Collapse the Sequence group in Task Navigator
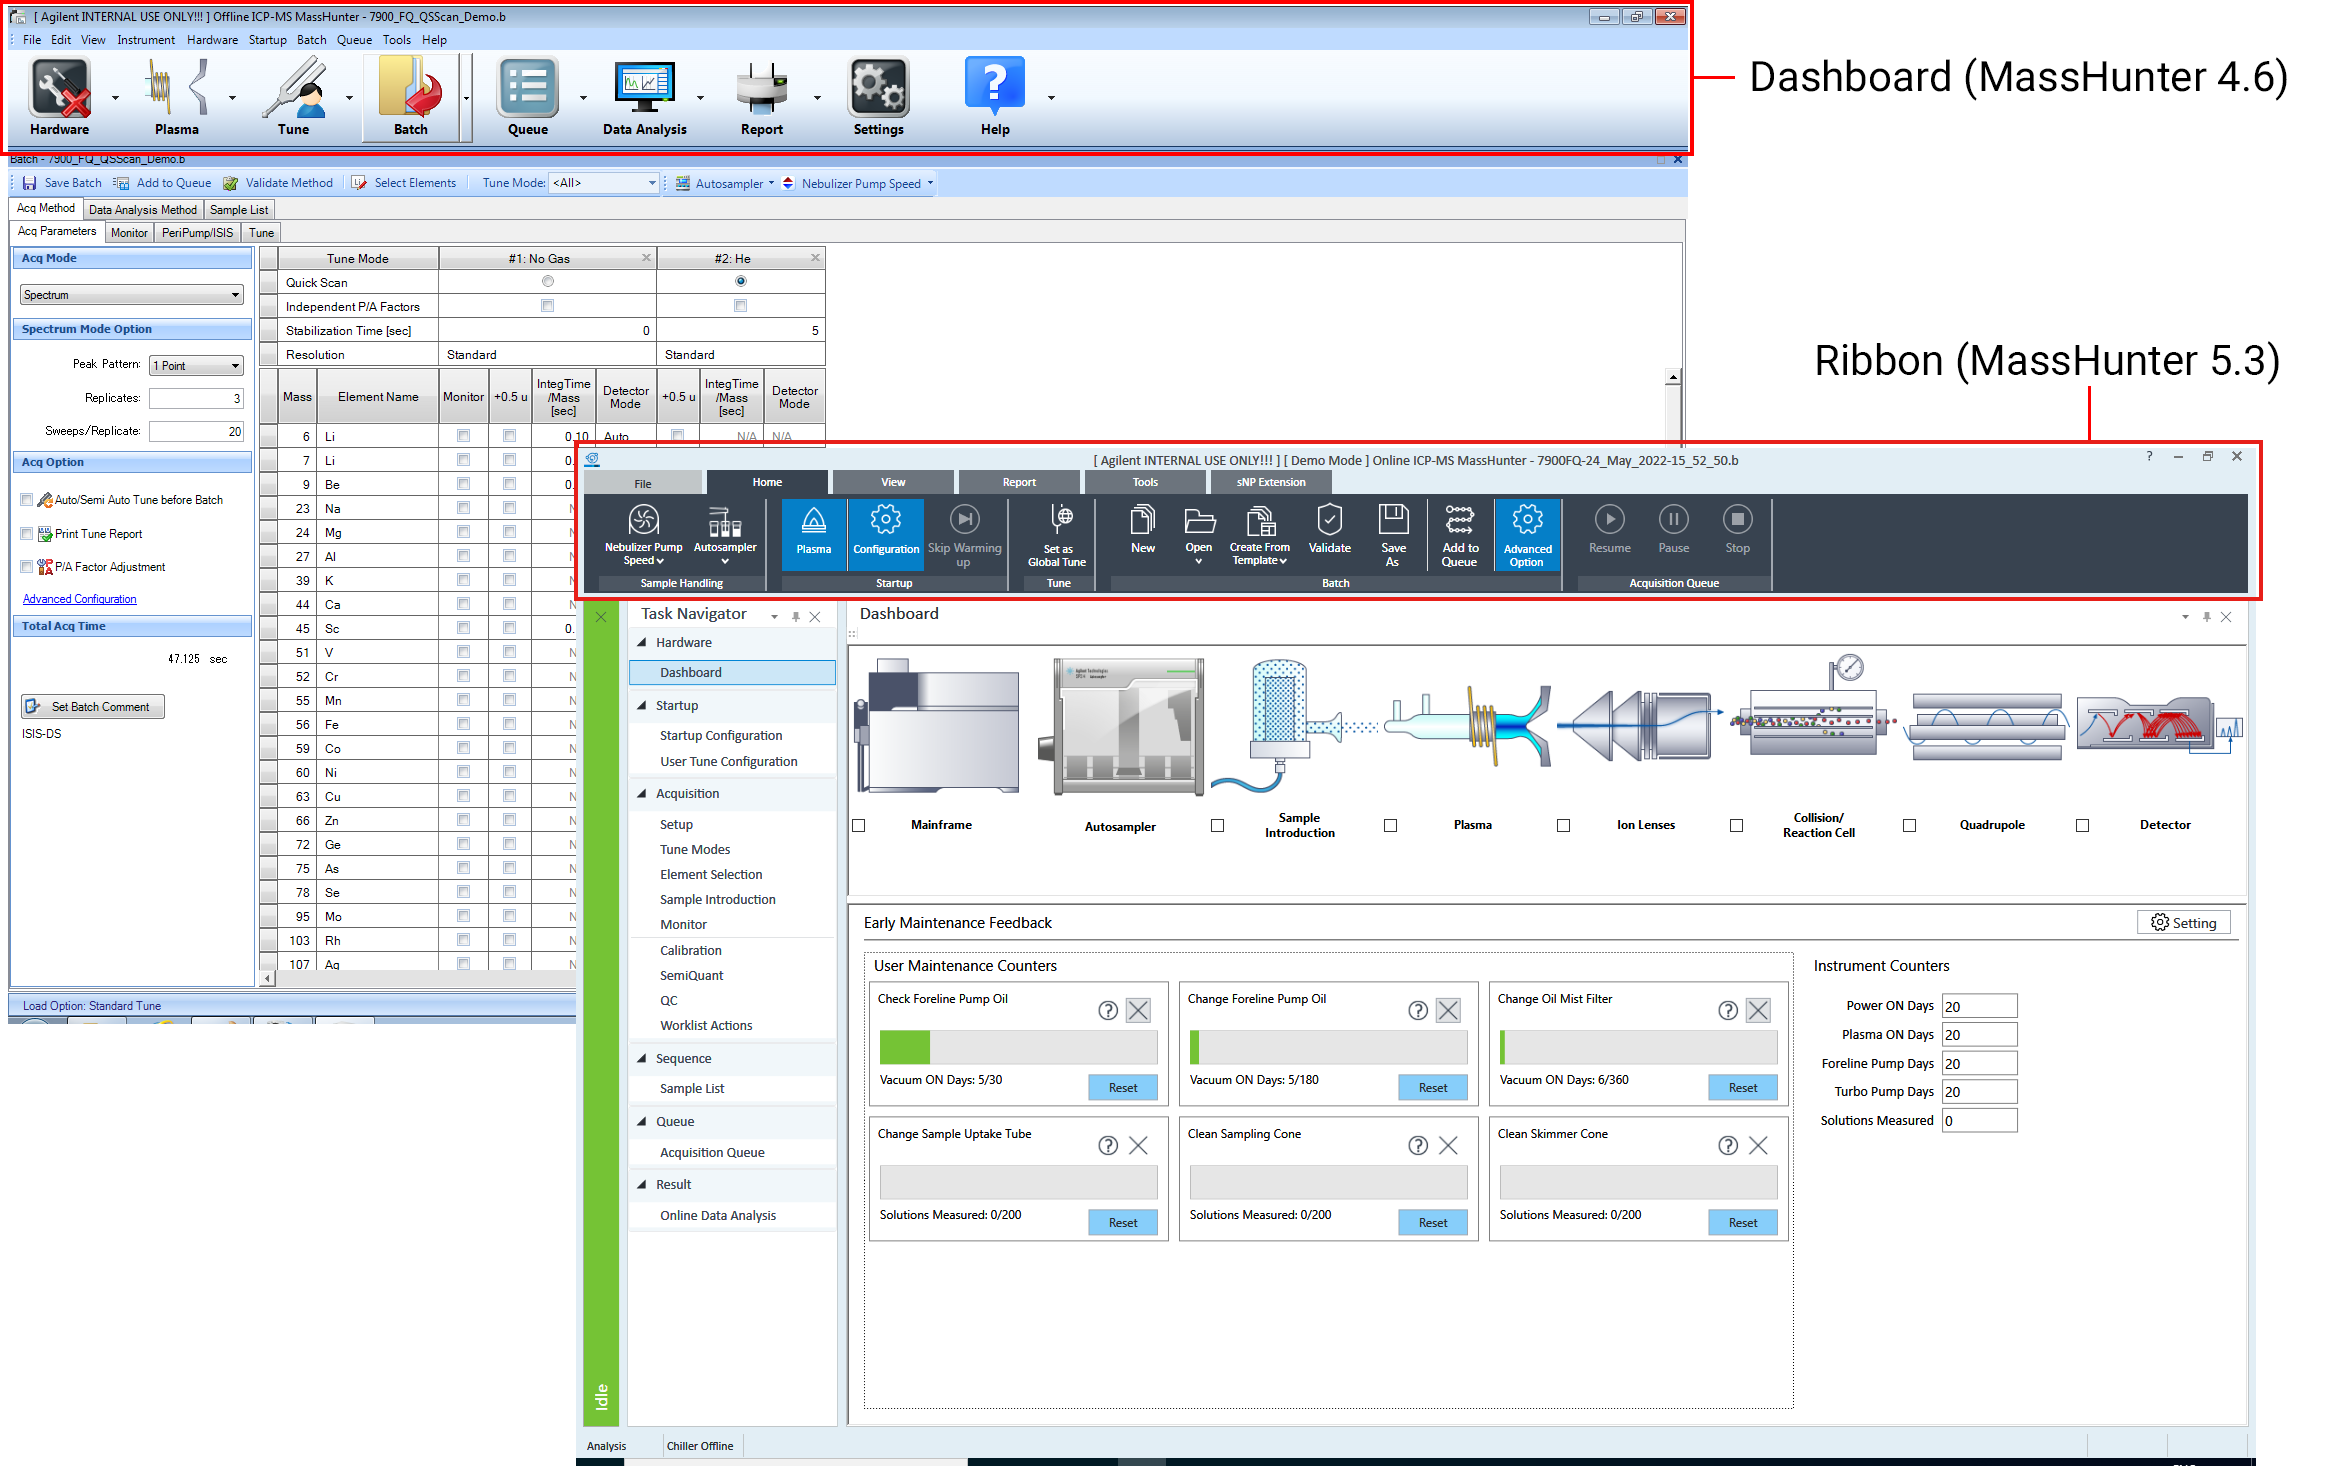2328x1484 pixels. pyautogui.click(x=642, y=1059)
